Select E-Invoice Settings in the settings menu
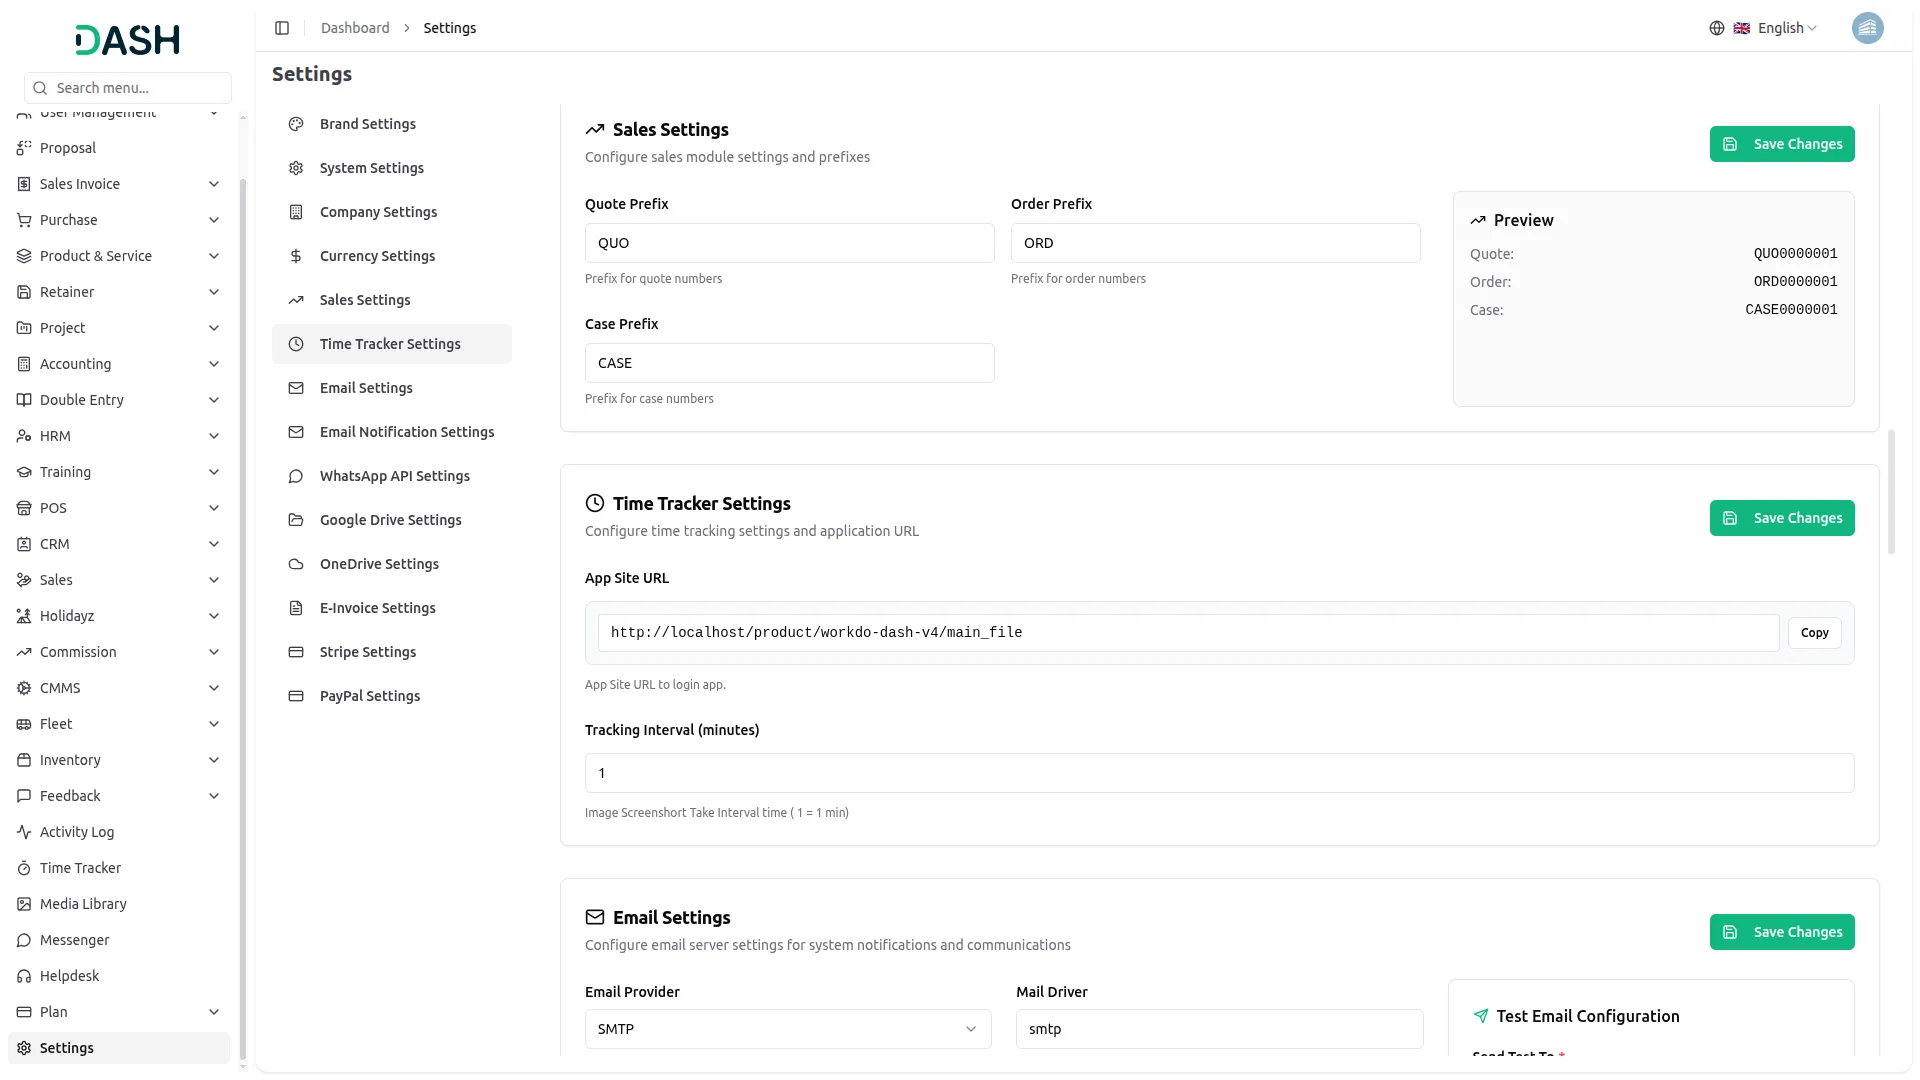 tap(377, 608)
